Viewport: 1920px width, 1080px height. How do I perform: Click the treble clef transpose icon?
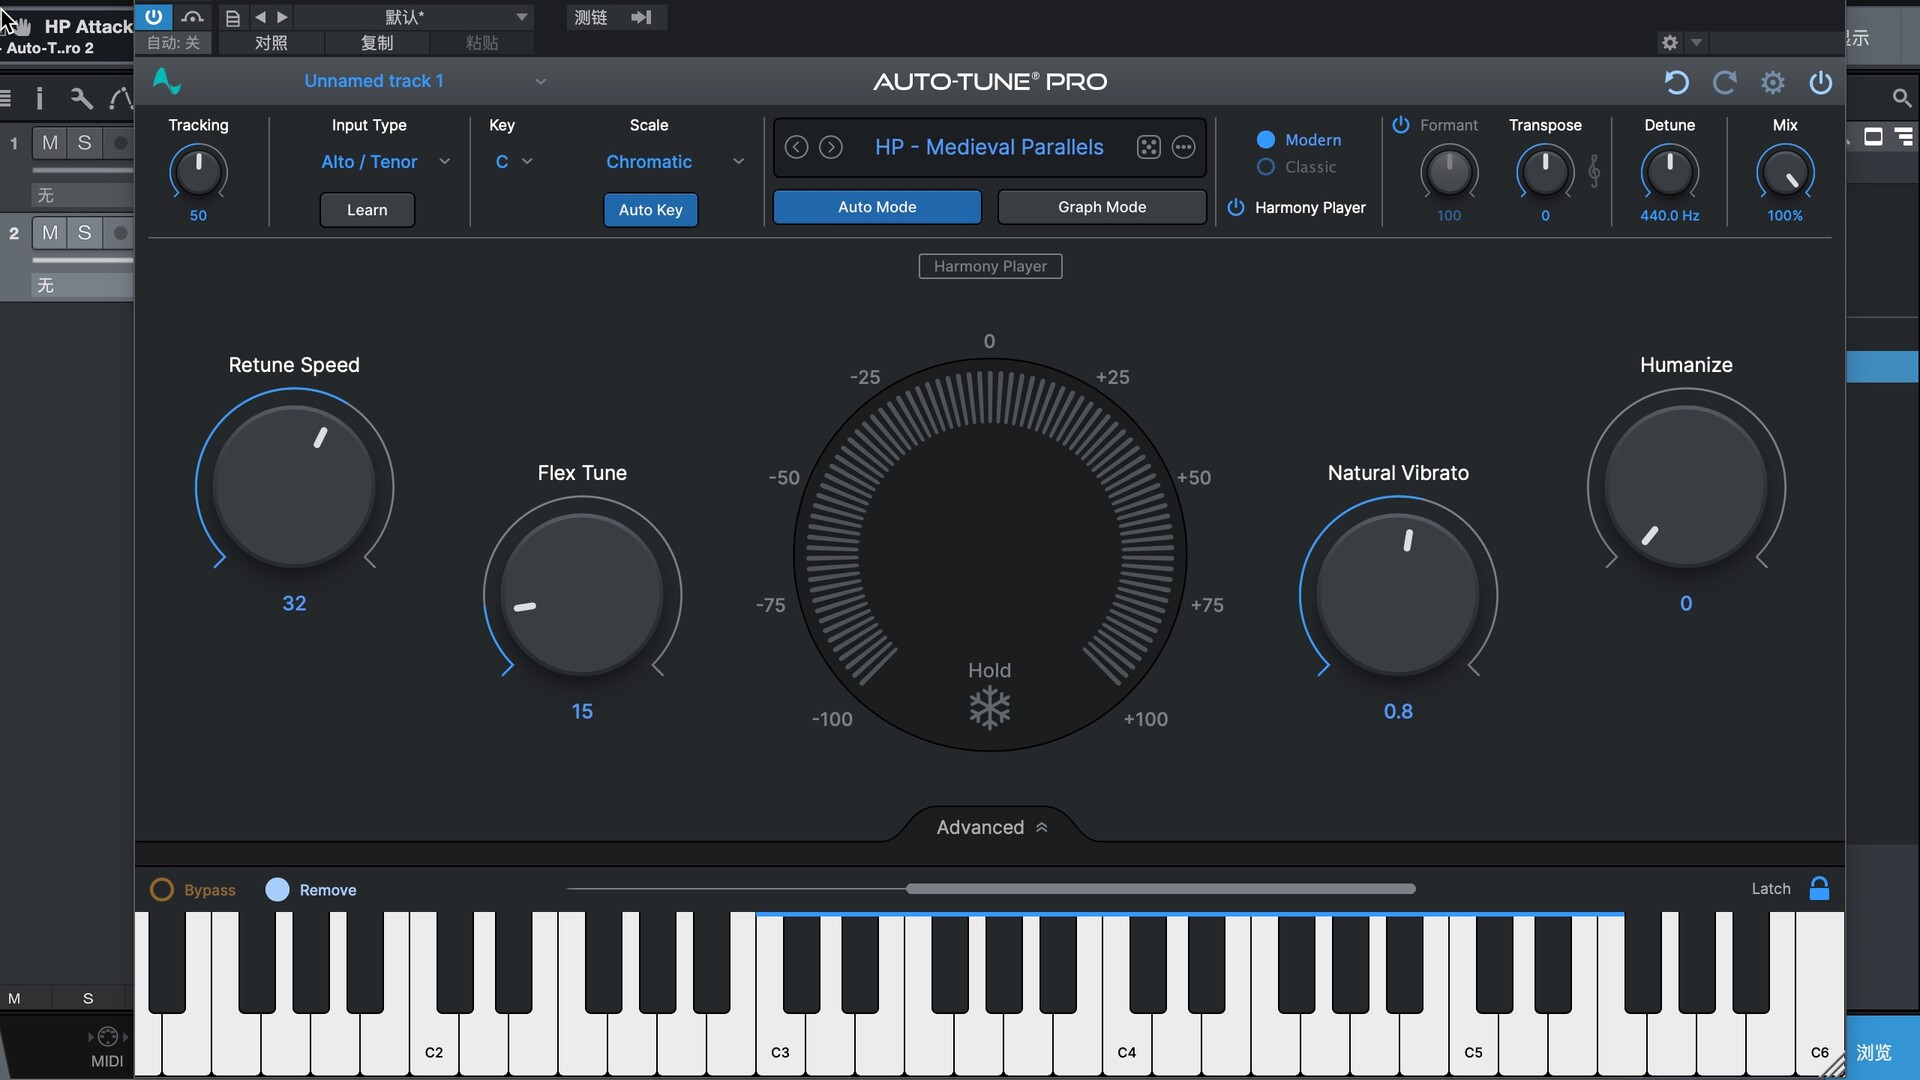pyautogui.click(x=1594, y=171)
